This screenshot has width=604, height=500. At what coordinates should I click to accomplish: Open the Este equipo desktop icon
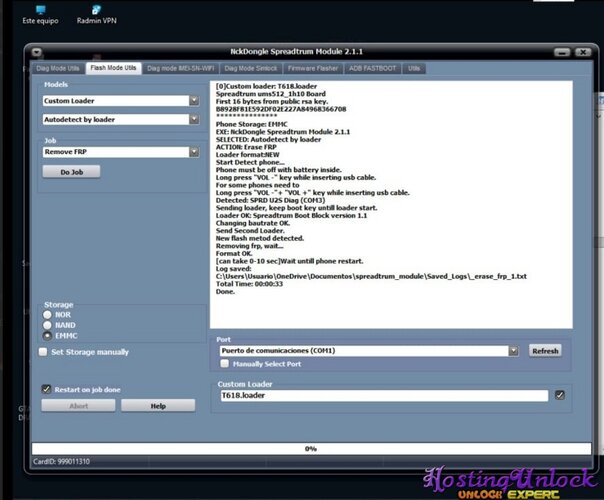coord(40,15)
